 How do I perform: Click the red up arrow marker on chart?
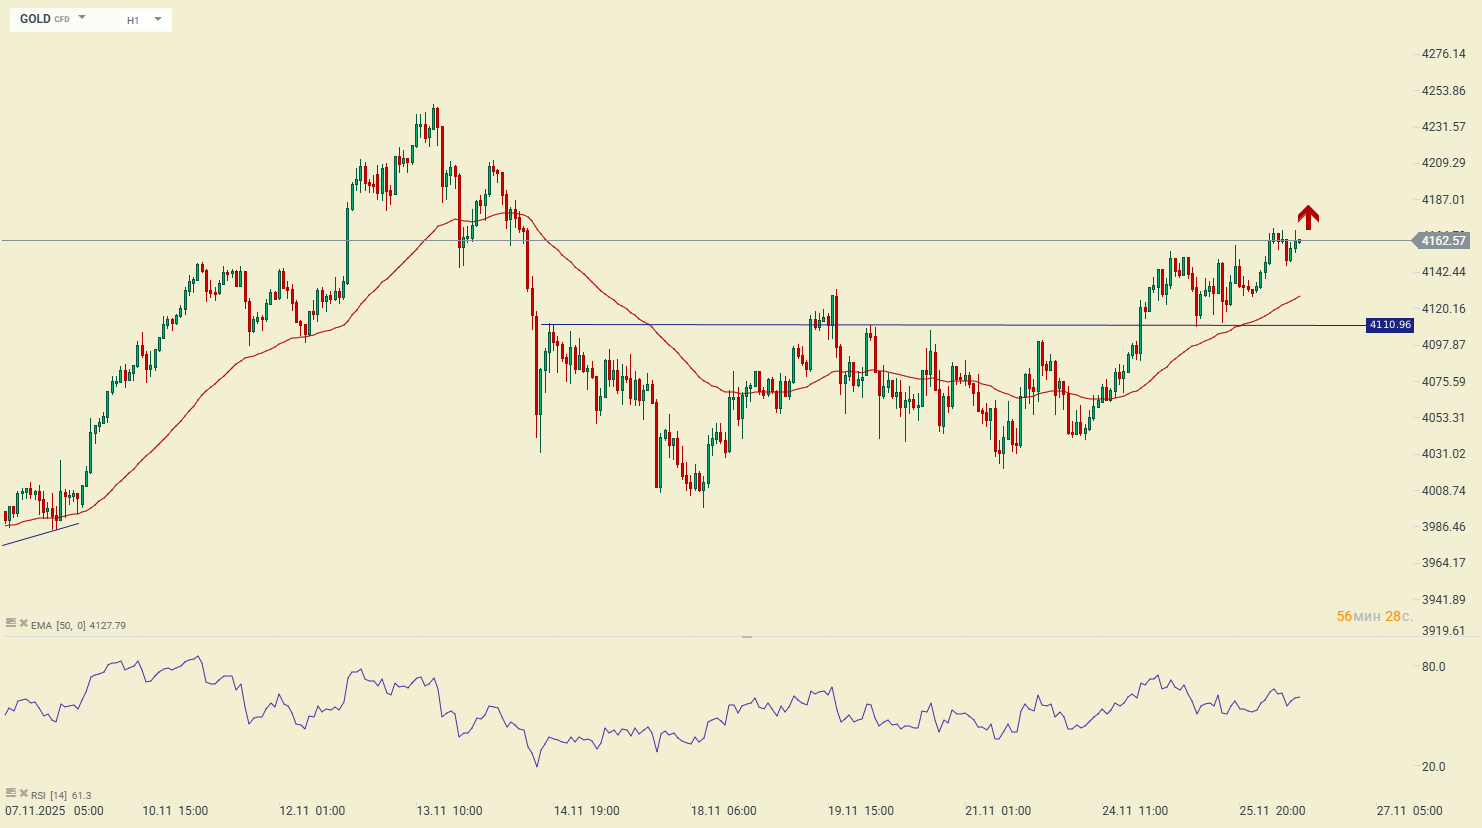point(1308,217)
